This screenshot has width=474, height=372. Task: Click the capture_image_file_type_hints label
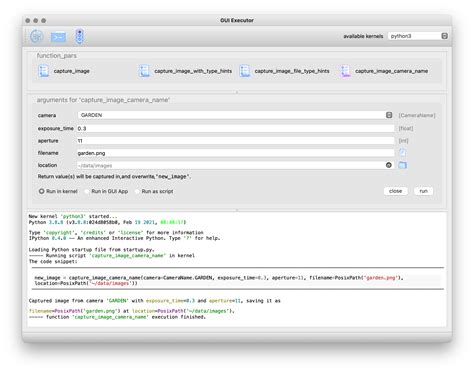(292, 71)
